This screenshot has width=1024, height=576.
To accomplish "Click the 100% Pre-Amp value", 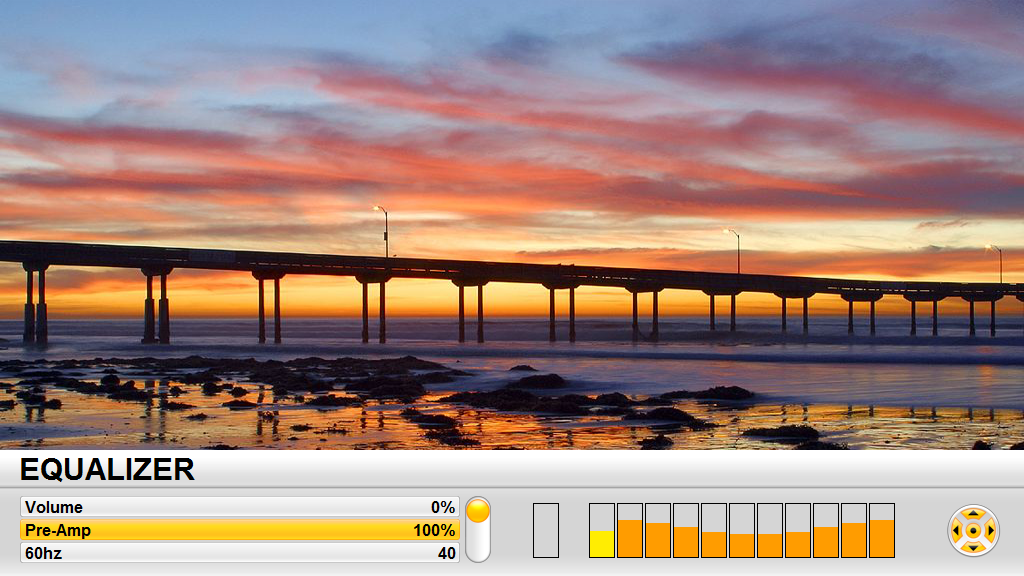I will (434, 530).
